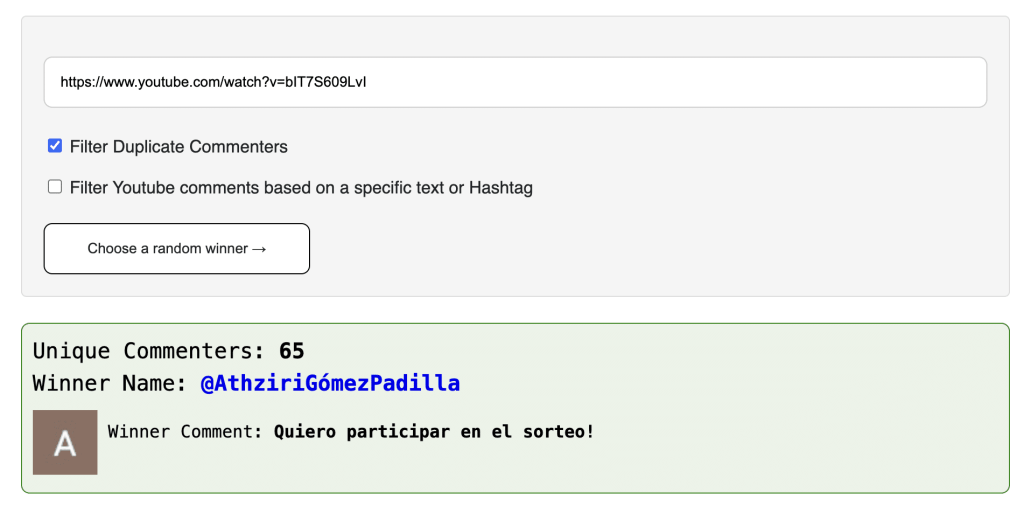
Task: Click the 'Winner Name:' label
Action: point(110,383)
